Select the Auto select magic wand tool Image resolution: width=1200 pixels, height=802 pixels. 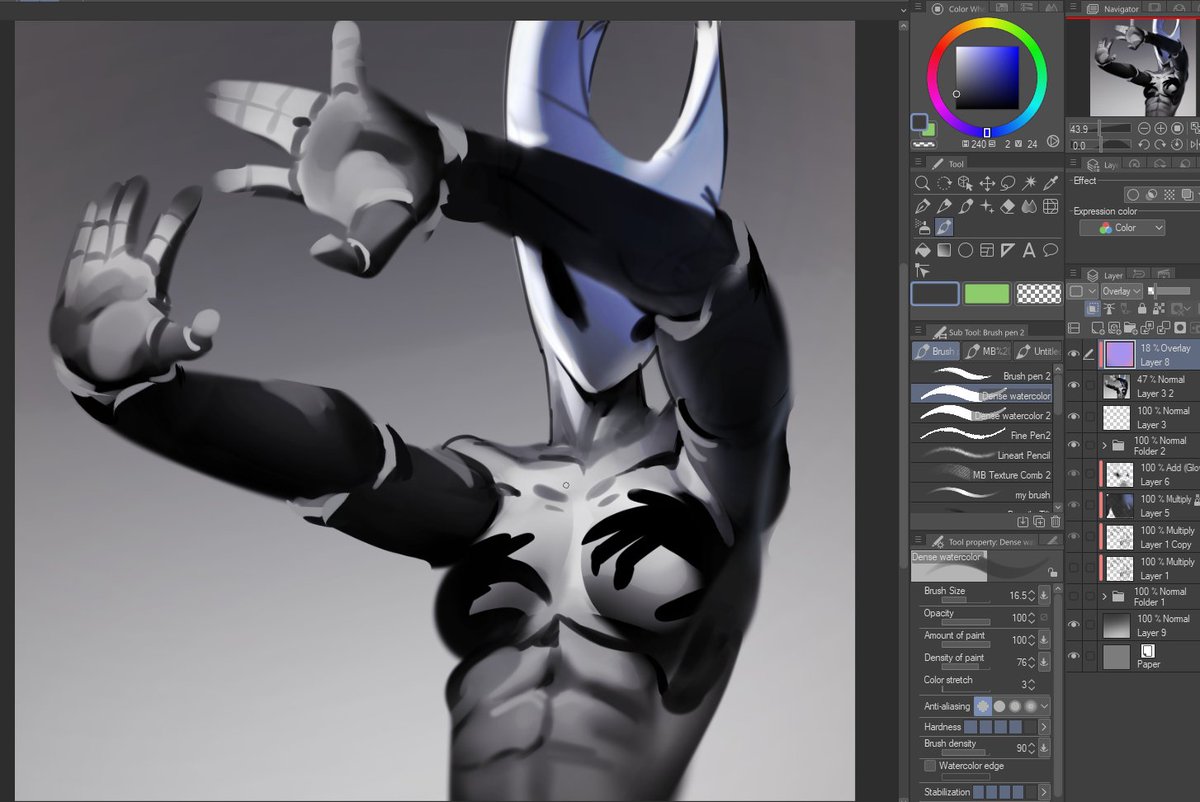tap(1029, 183)
